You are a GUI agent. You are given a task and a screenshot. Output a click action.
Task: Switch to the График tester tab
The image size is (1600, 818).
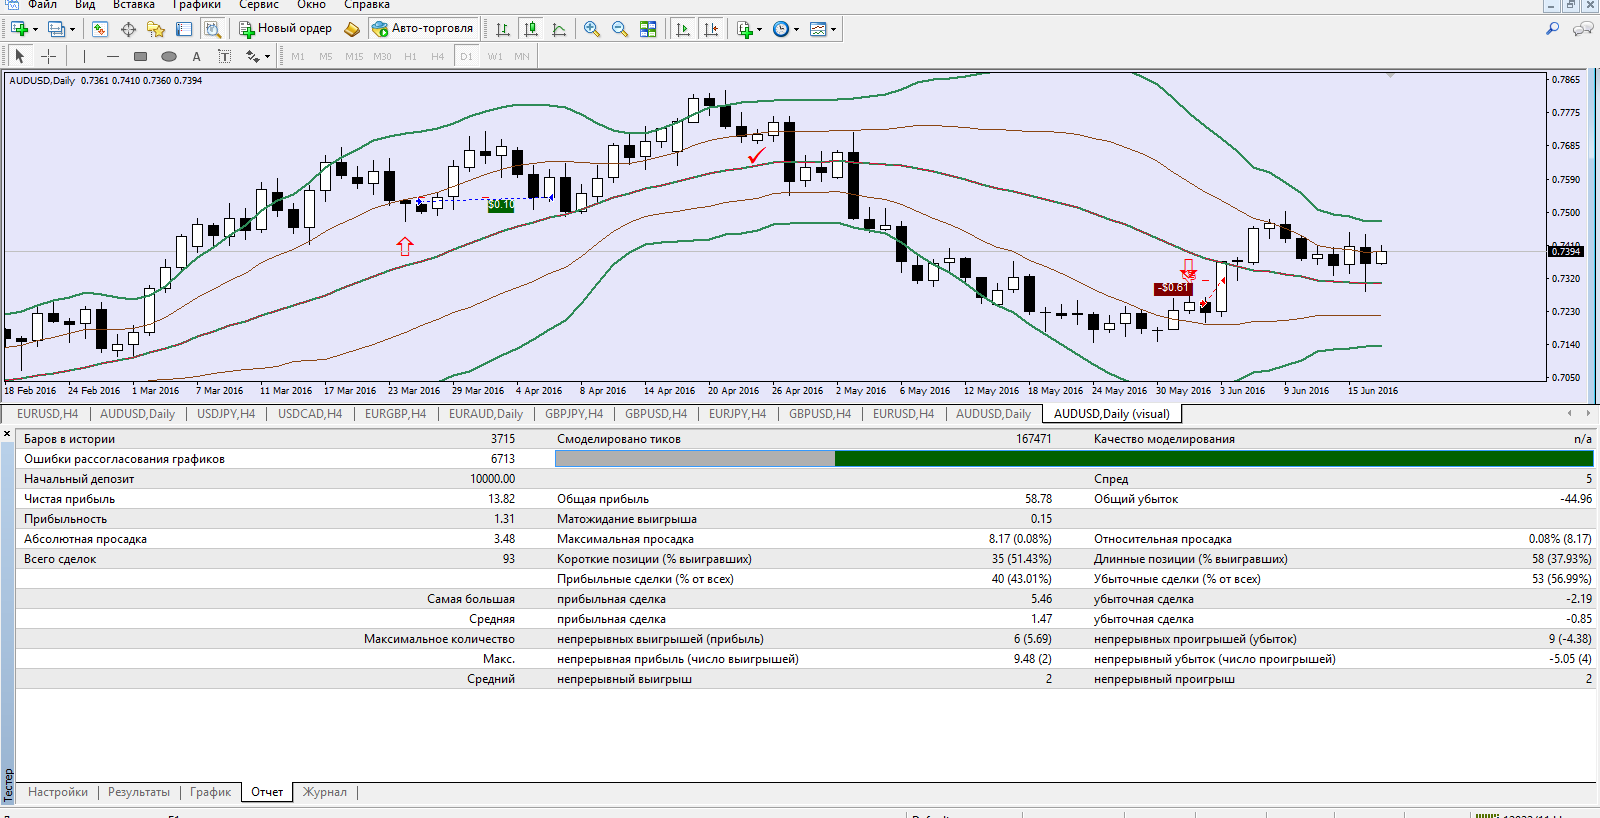coord(210,792)
